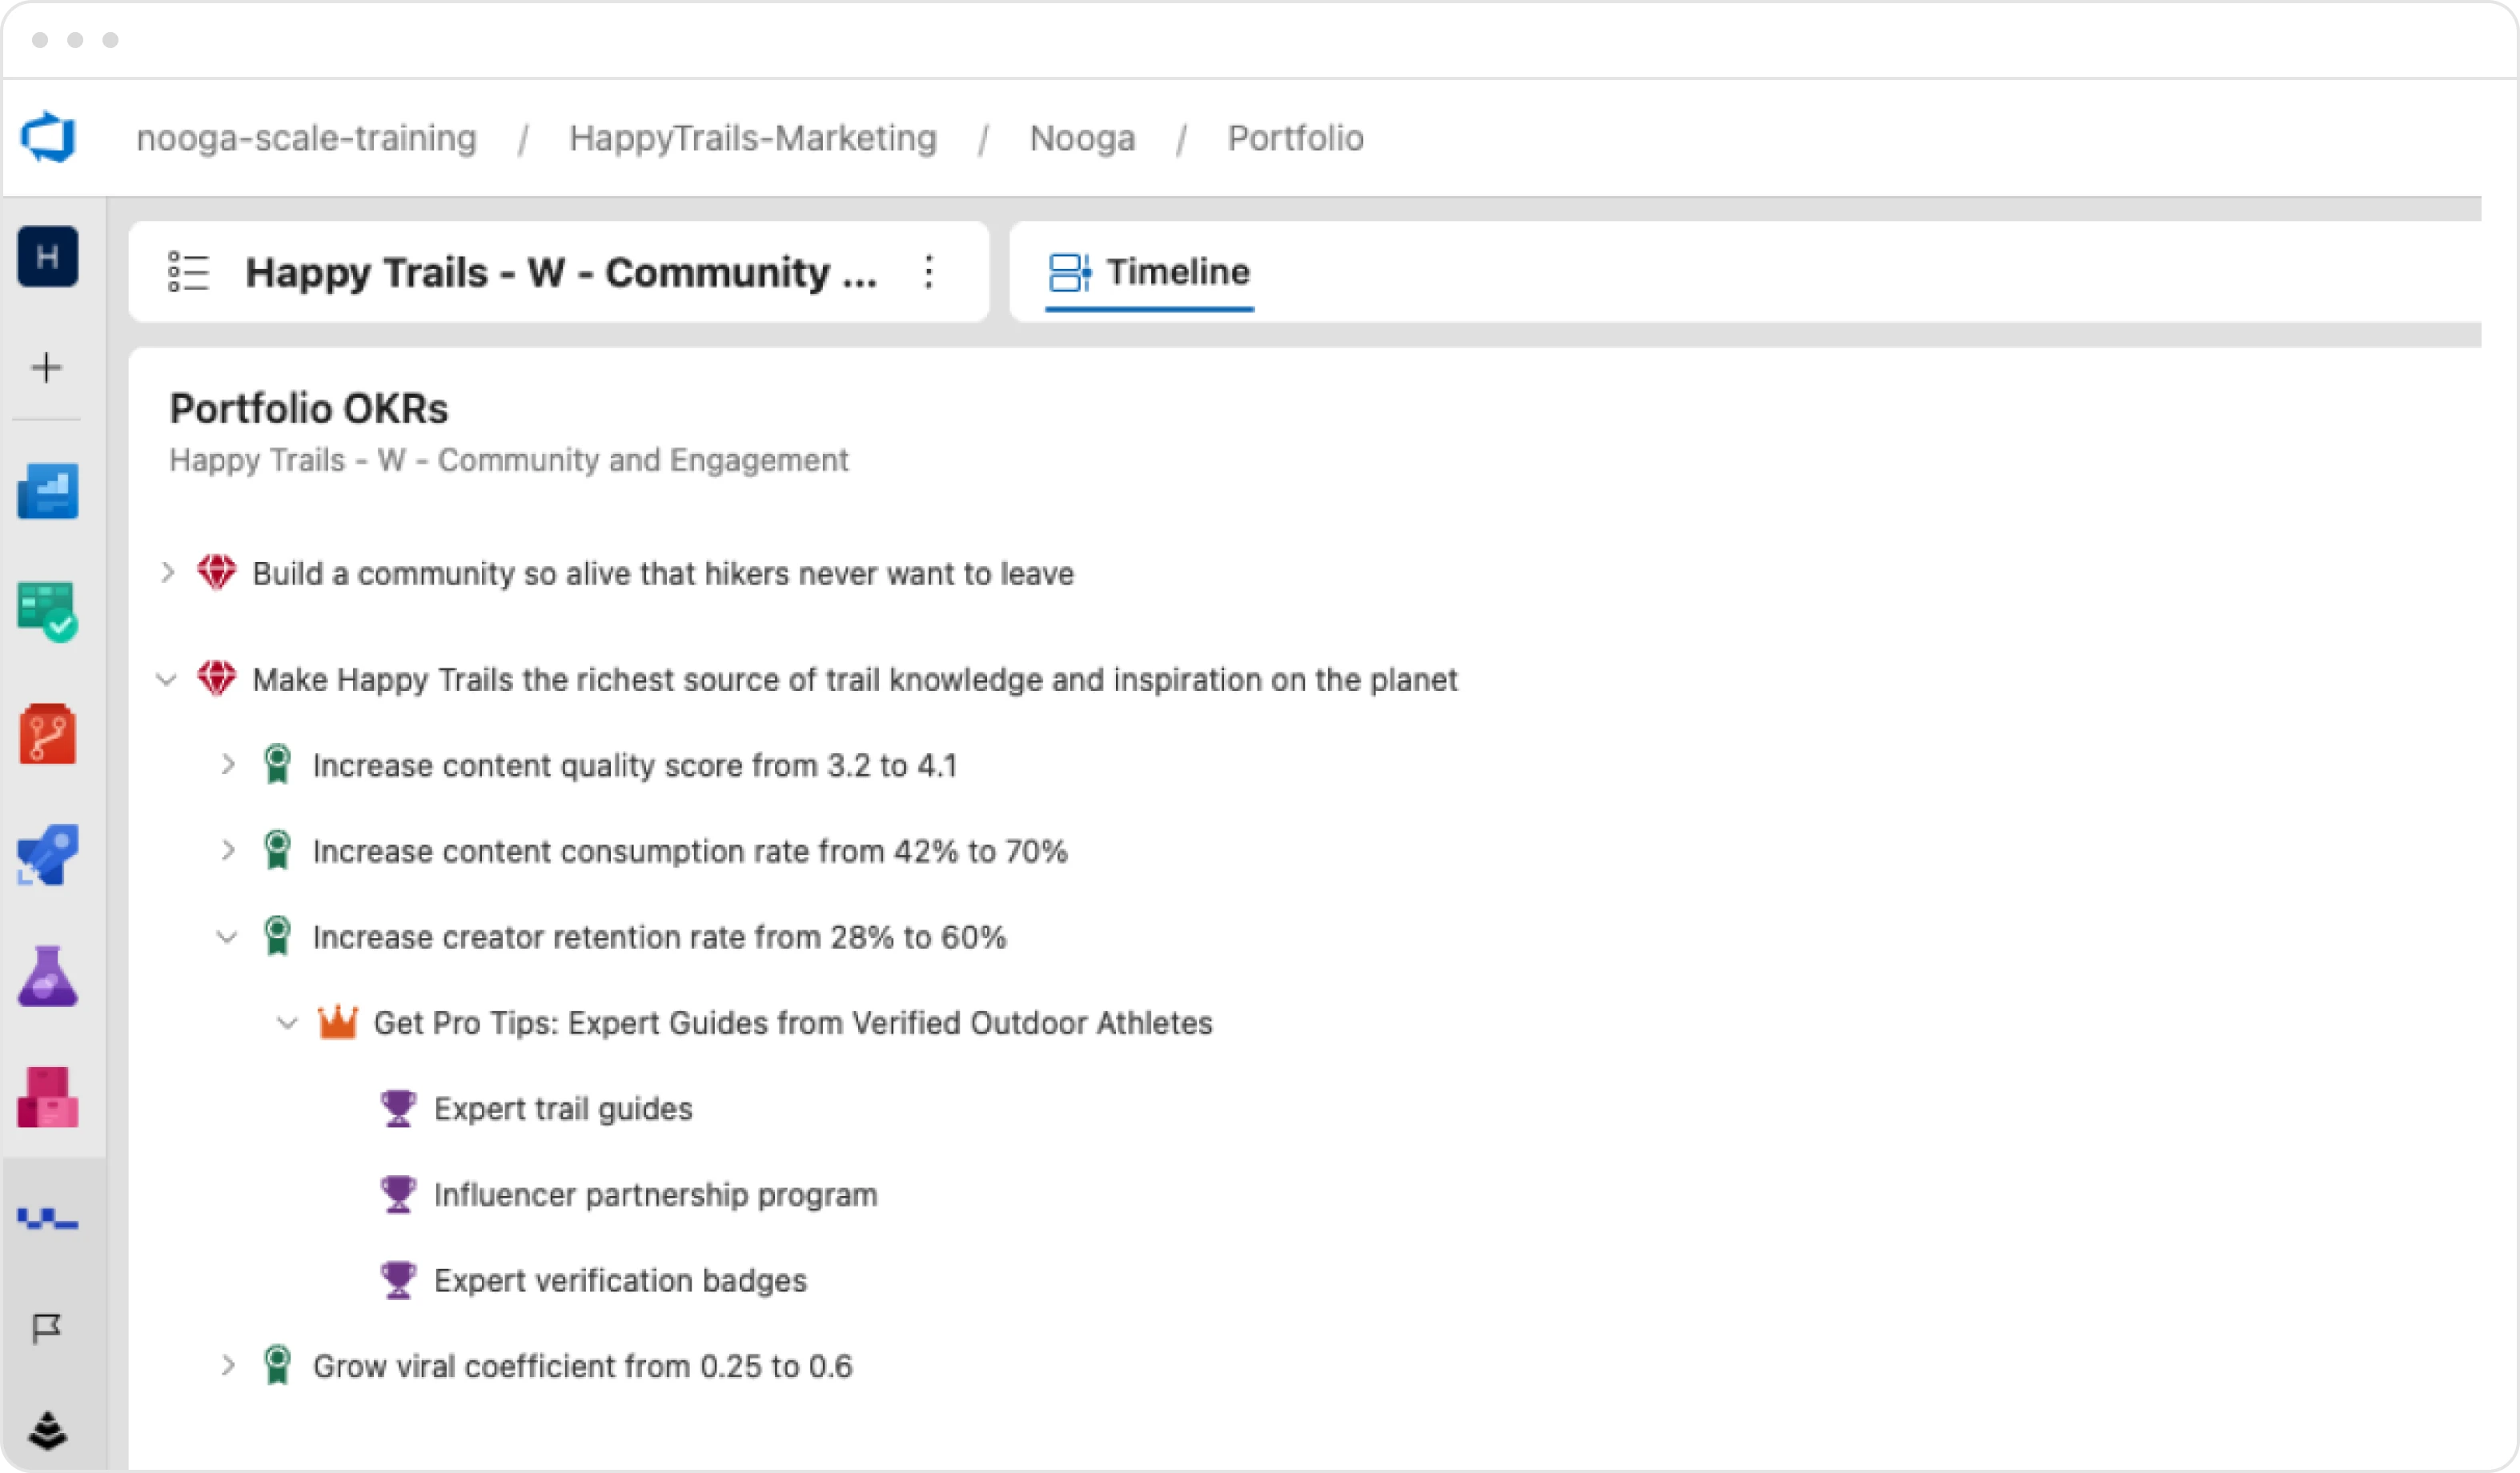Open the three-dot more options menu
2520x1473 pixels.
point(929,271)
